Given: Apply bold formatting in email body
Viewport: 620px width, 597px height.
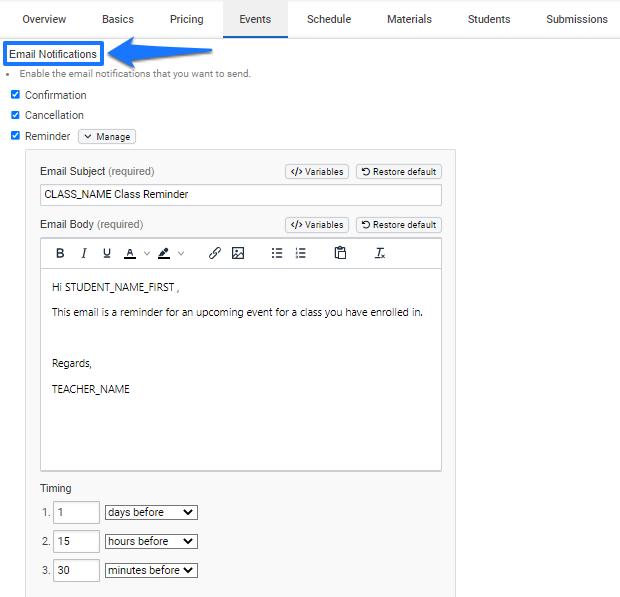Looking at the screenshot, I should [x=60, y=253].
